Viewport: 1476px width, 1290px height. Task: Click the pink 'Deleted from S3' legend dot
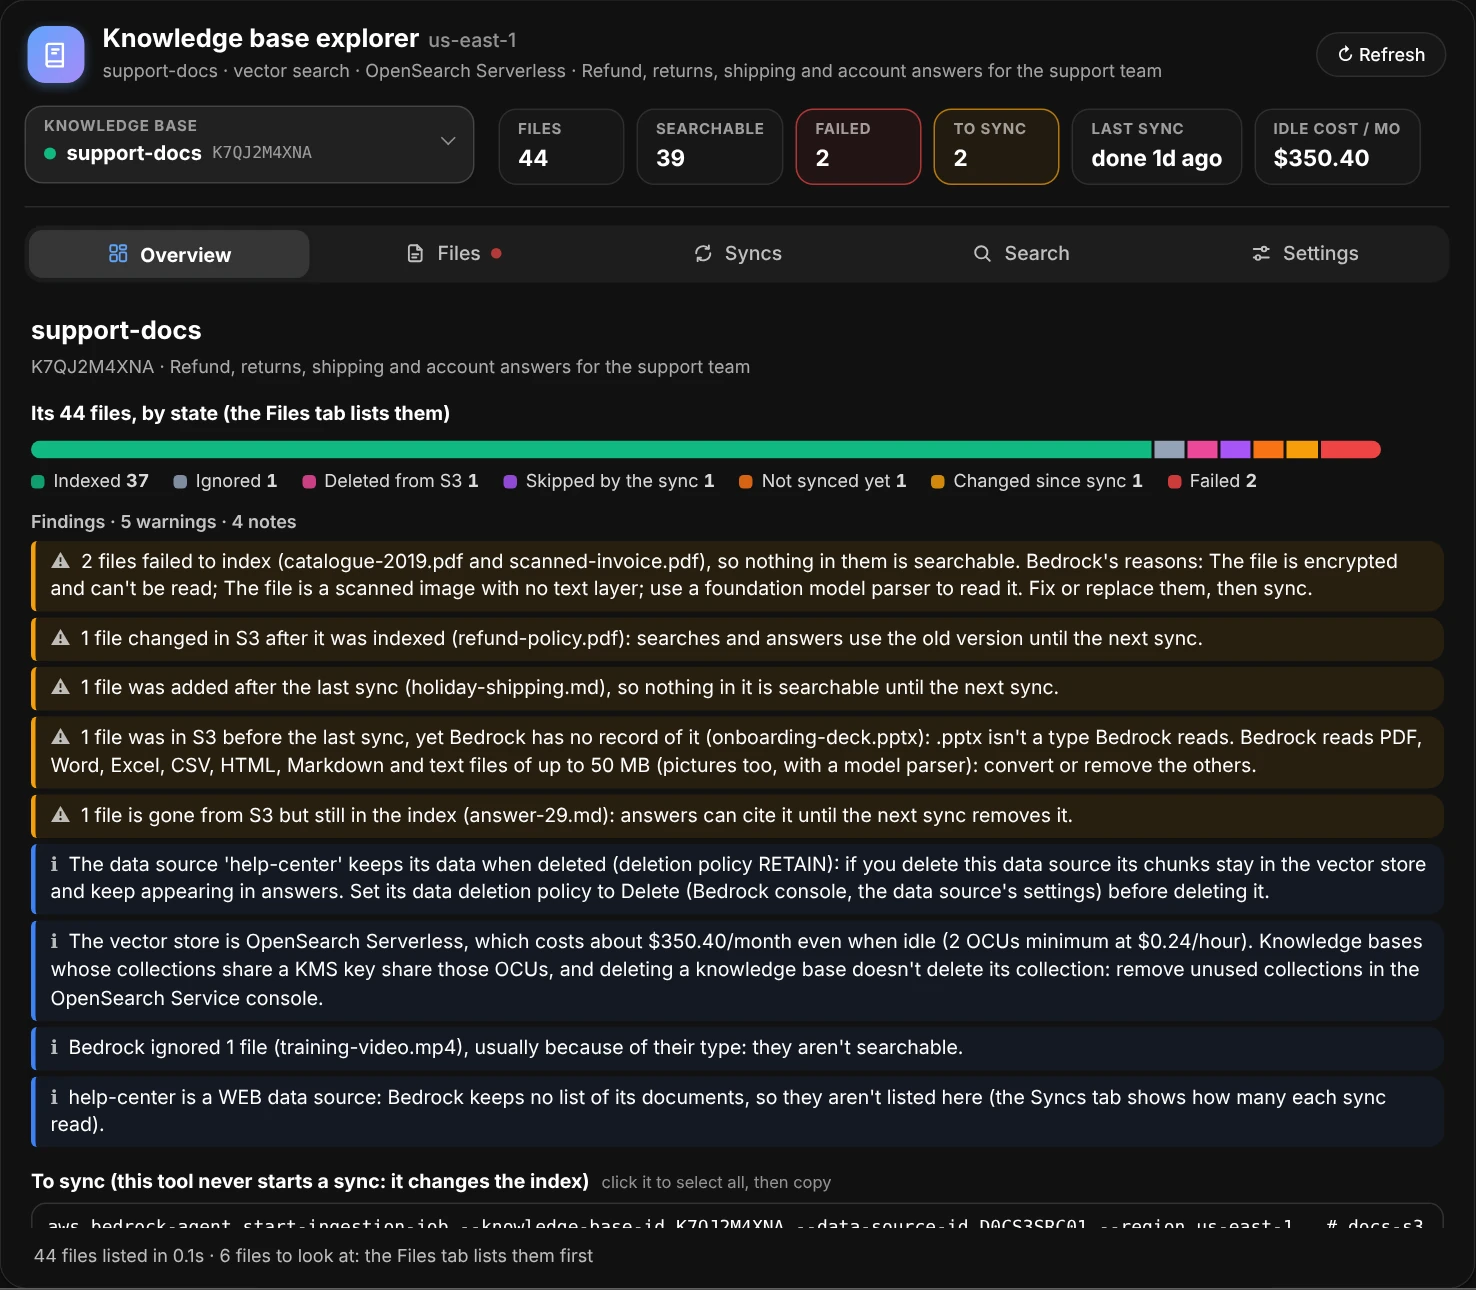click(309, 482)
